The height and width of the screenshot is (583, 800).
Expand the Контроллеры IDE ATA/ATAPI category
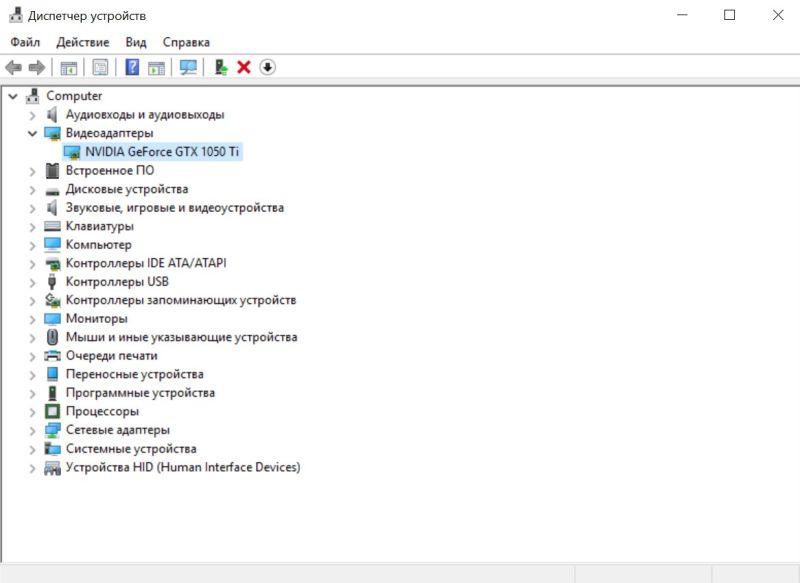(32, 264)
